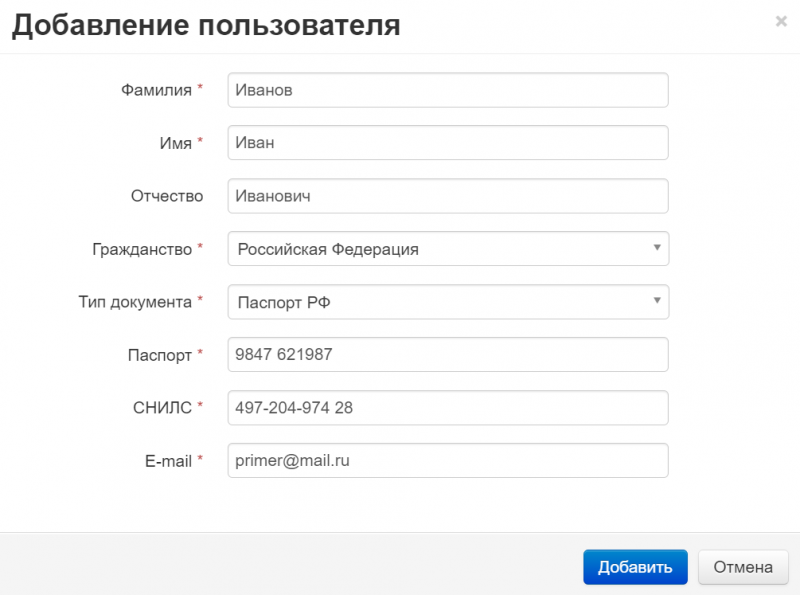Click the E-mail input box
The height and width of the screenshot is (595, 800).
pos(447,460)
